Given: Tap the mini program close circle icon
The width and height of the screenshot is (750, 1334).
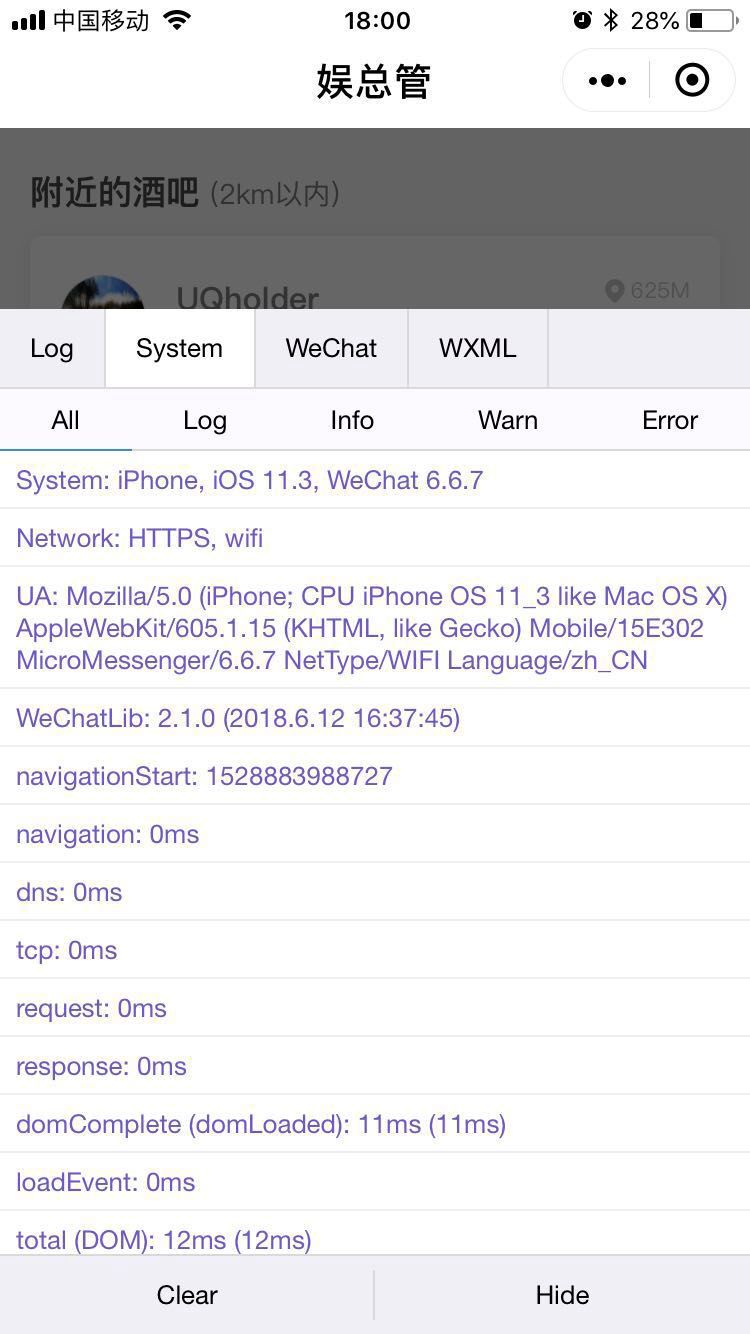Looking at the screenshot, I should pos(692,80).
